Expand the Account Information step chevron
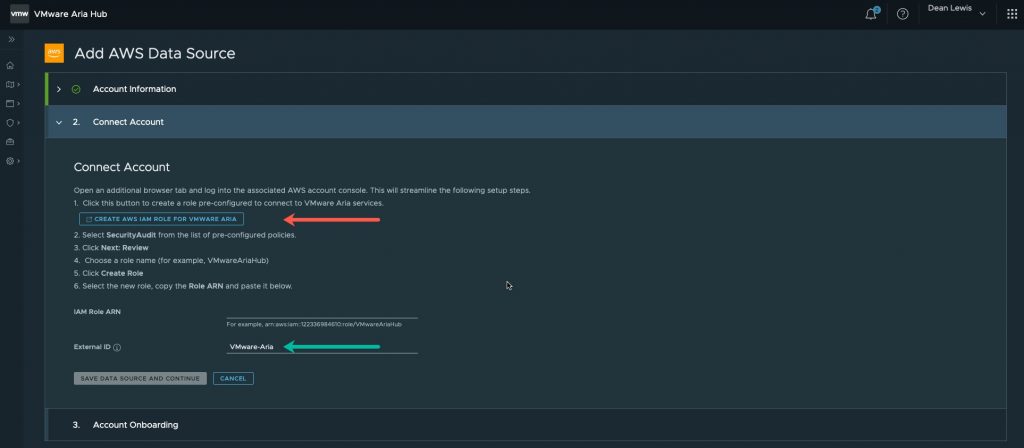The width and height of the screenshot is (1024, 448). tap(59, 89)
